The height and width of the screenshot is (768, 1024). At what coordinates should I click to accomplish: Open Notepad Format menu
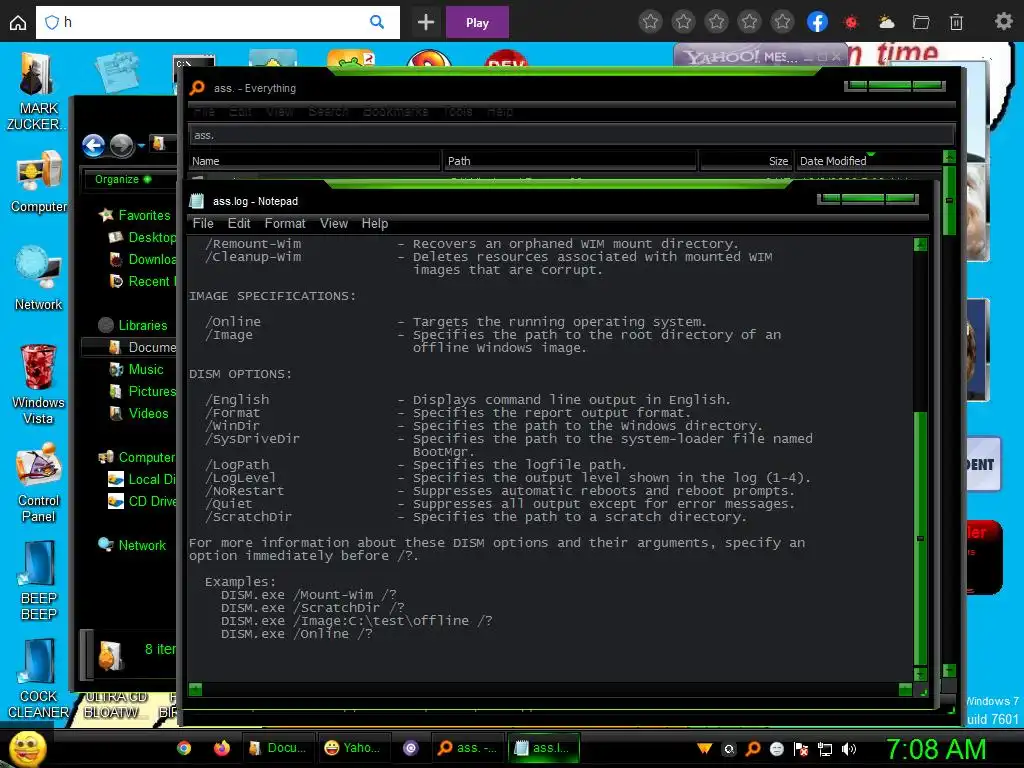[285, 223]
